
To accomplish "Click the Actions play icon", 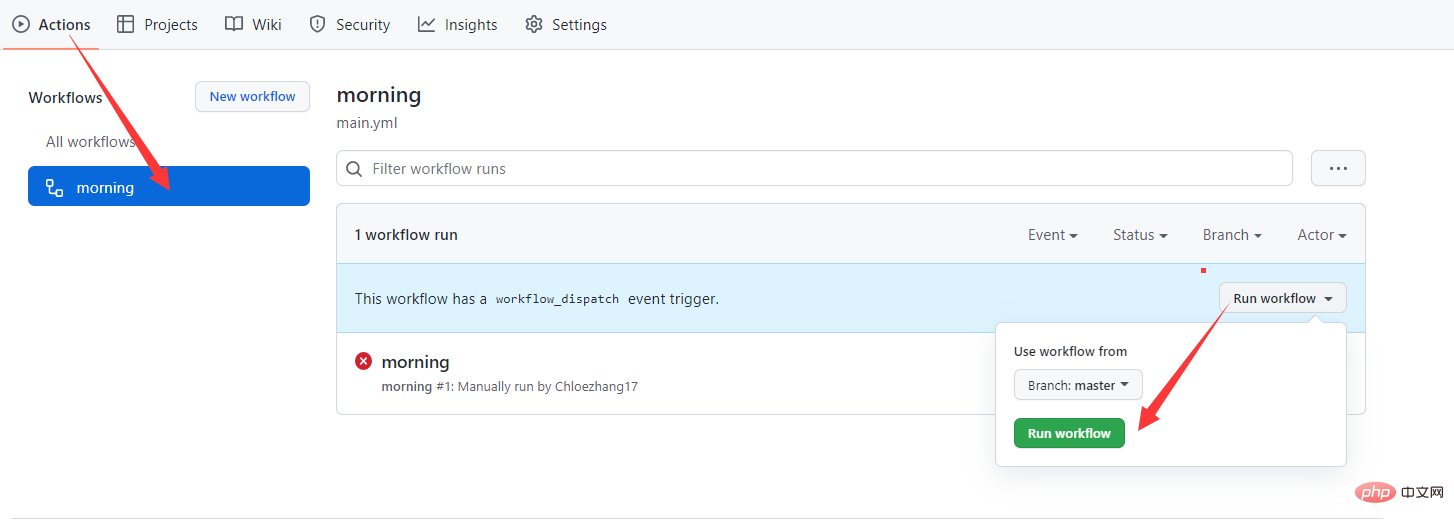I will click(21, 24).
